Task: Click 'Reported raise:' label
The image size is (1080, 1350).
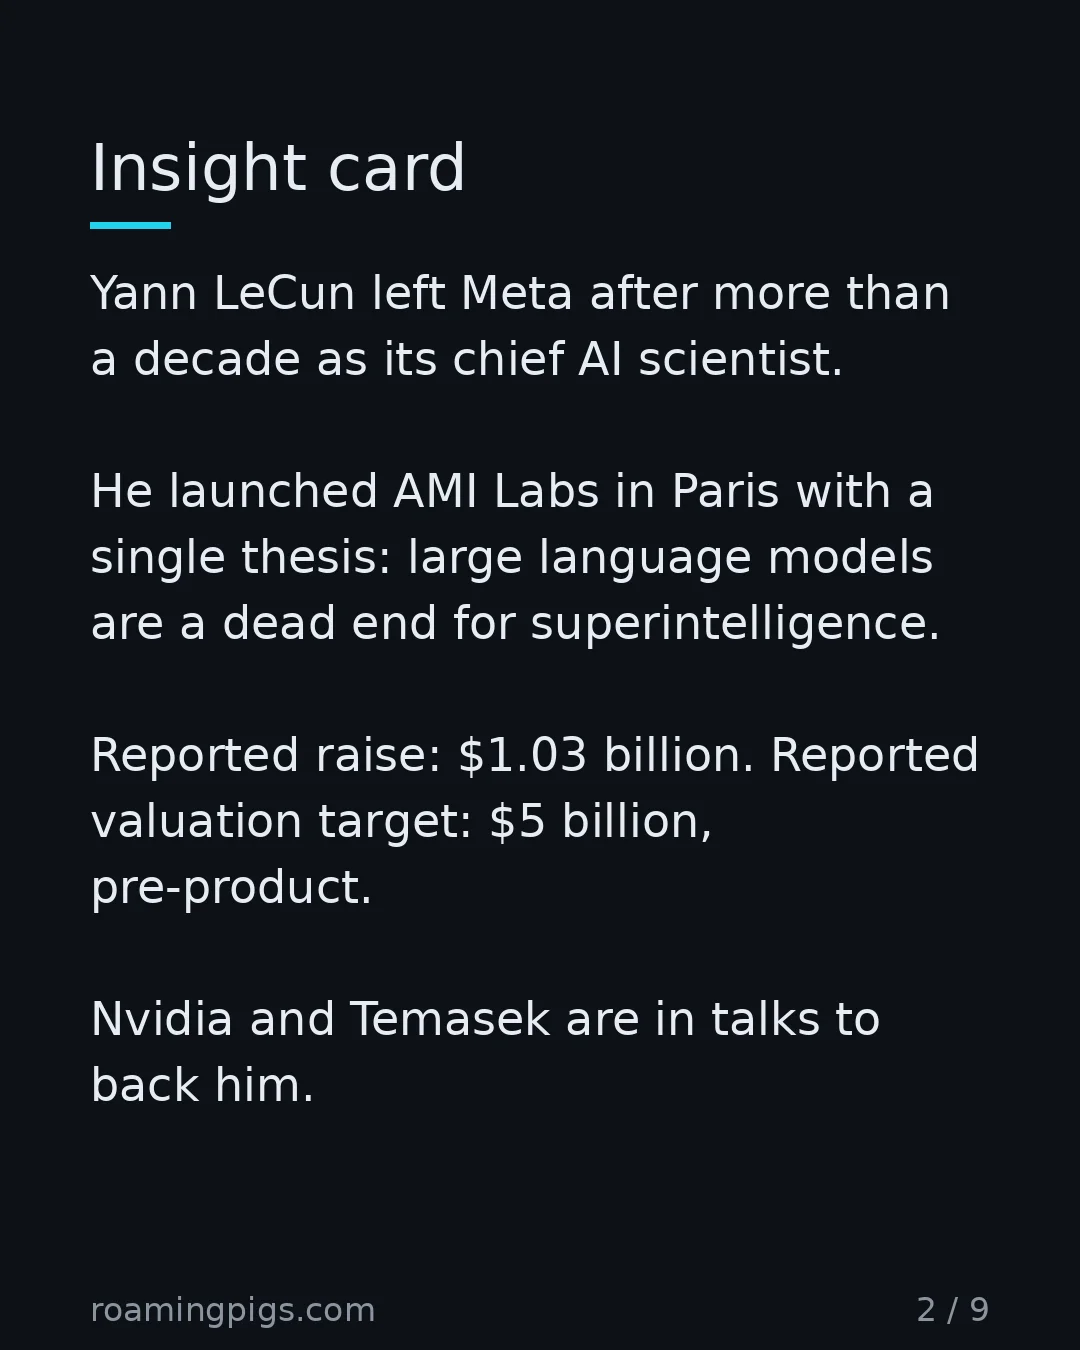Action: pyautogui.click(x=266, y=756)
